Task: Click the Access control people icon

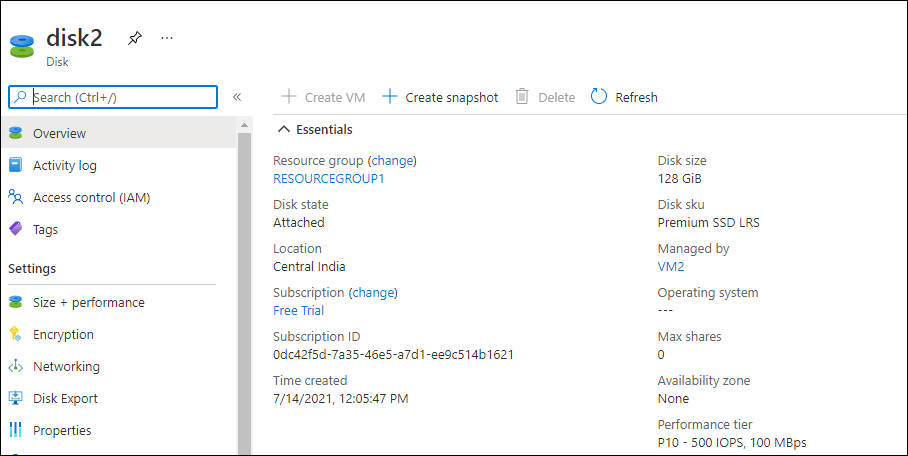Action: [16, 198]
